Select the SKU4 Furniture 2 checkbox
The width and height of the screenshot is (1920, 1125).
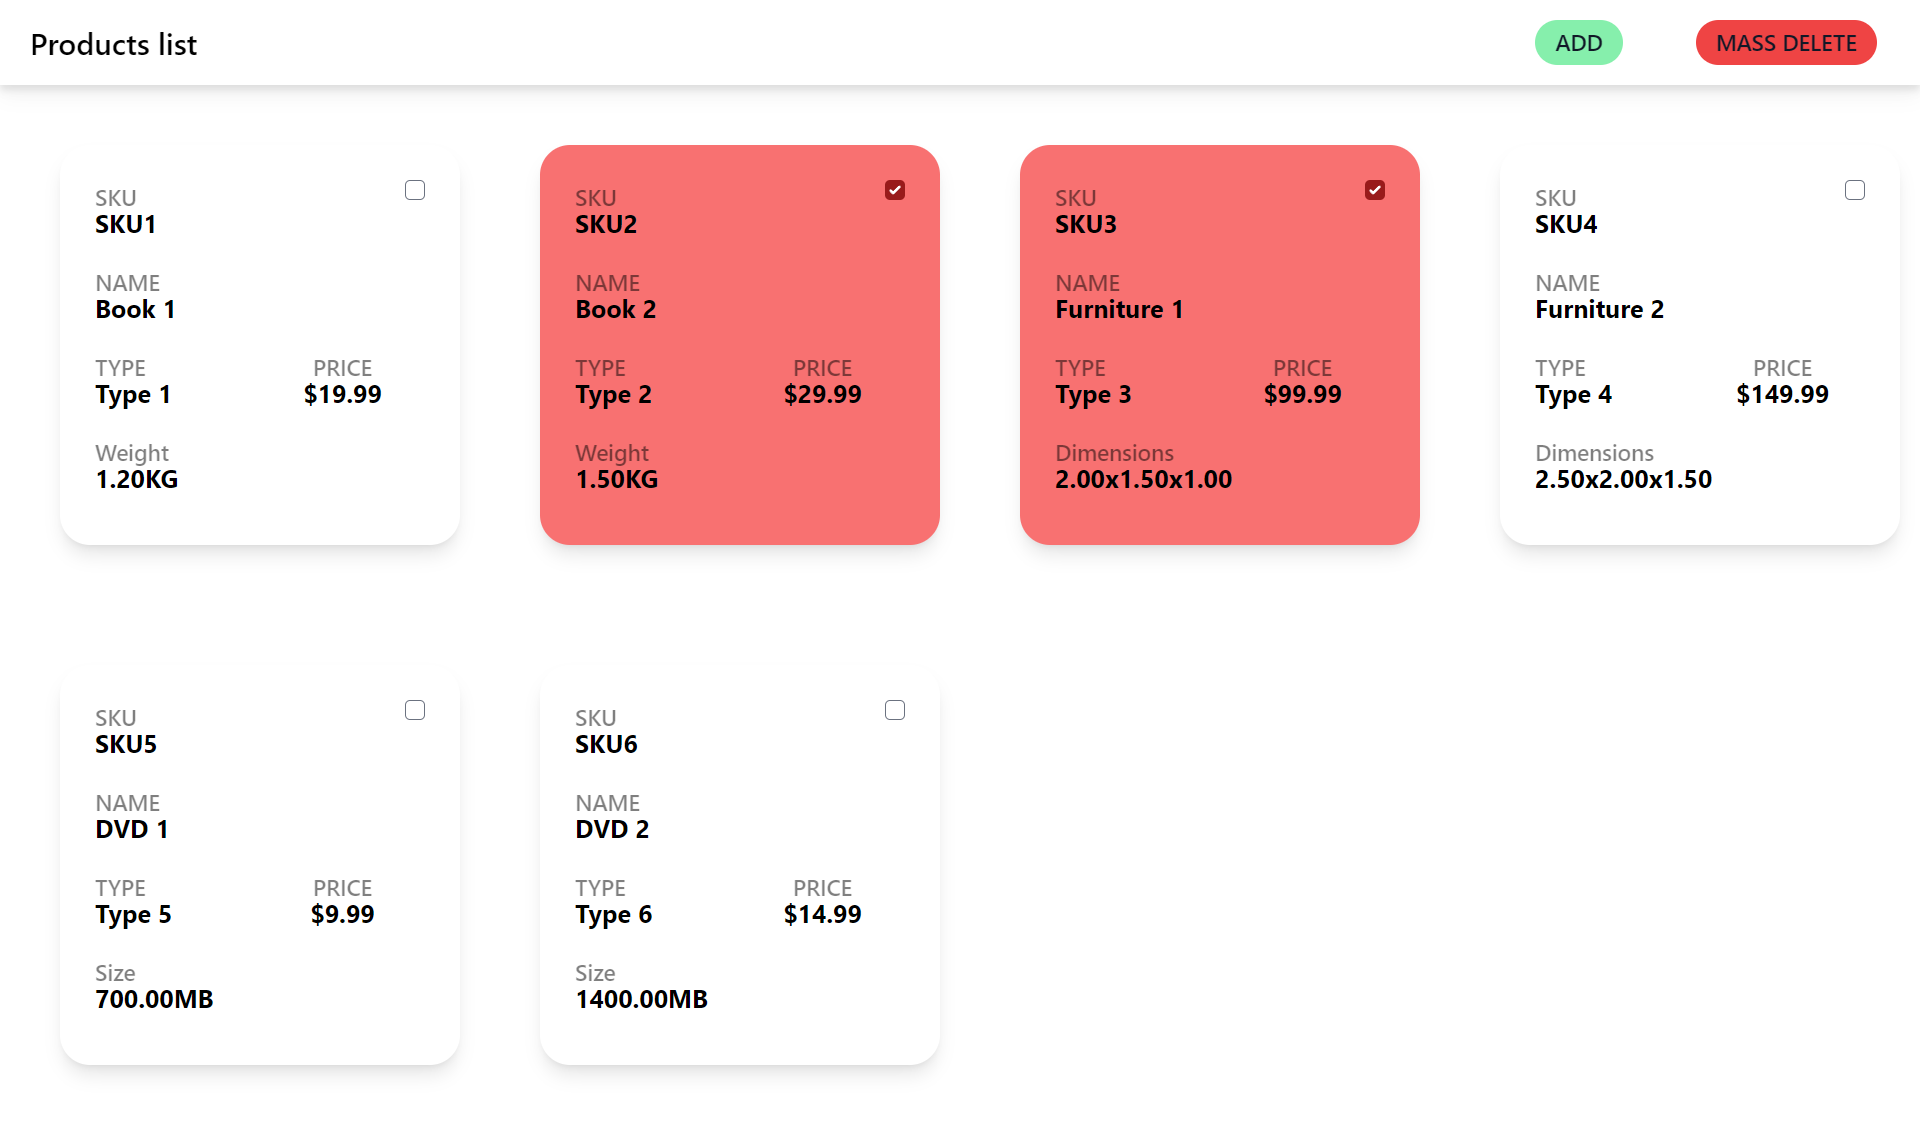(x=1855, y=190)
